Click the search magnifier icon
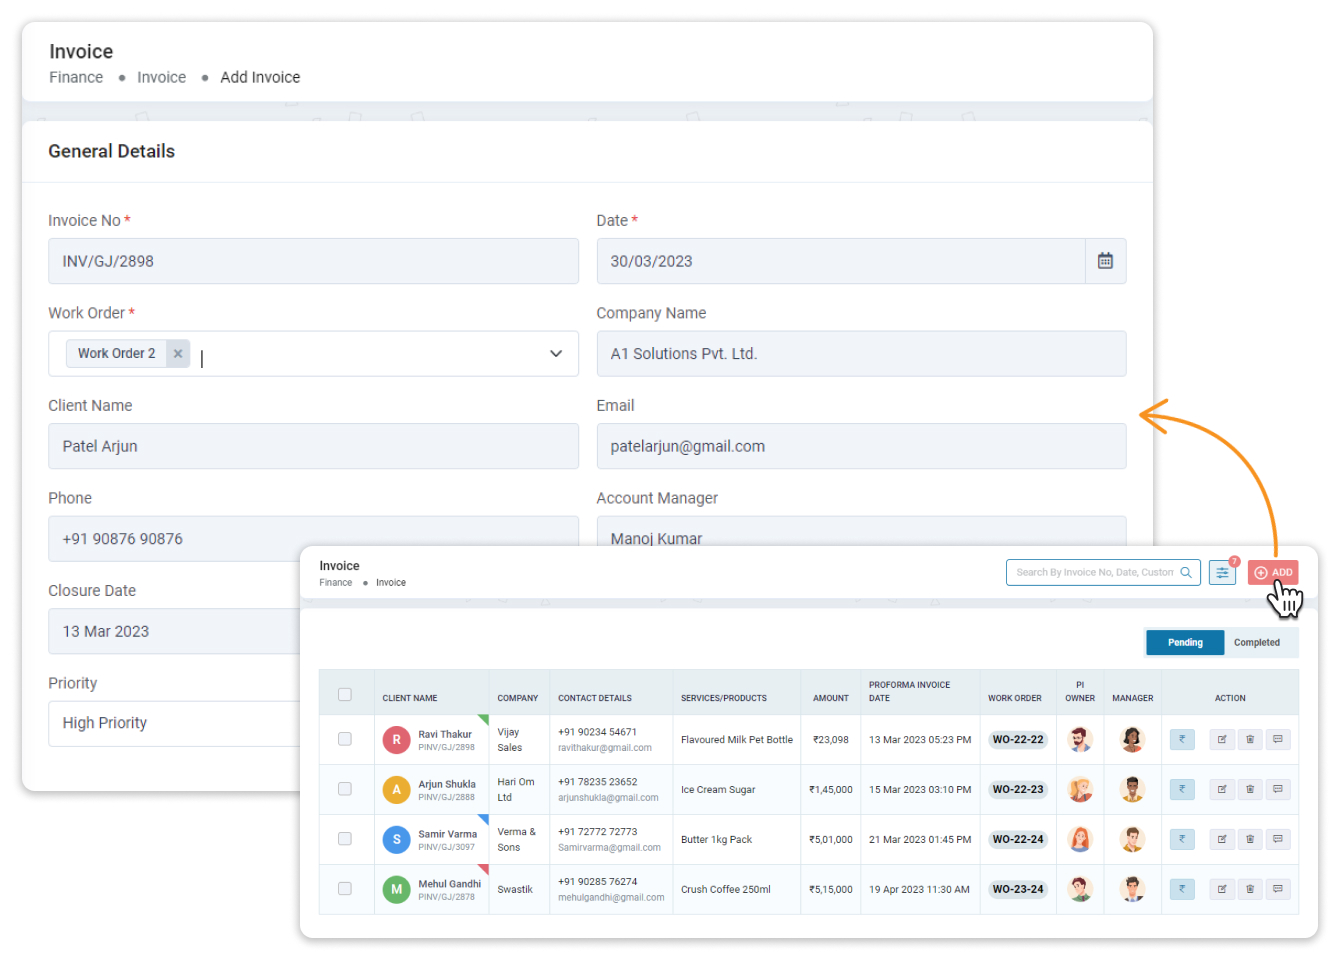The height and width of the screenshot is (960, 1340). (1187, 572)
